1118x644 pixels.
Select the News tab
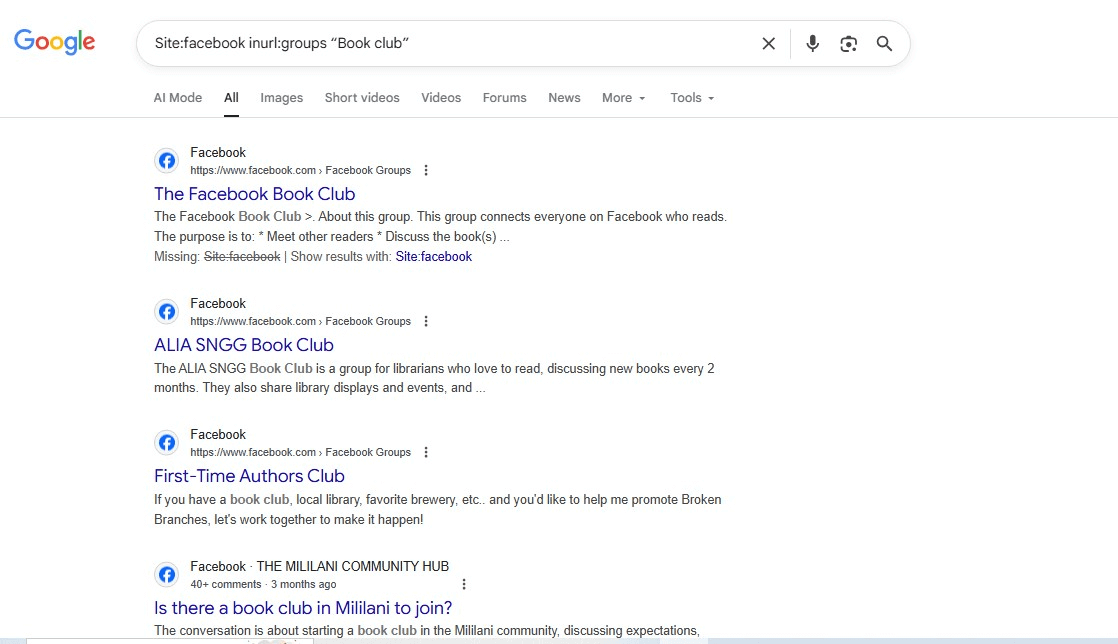click(x=564, y=97)
